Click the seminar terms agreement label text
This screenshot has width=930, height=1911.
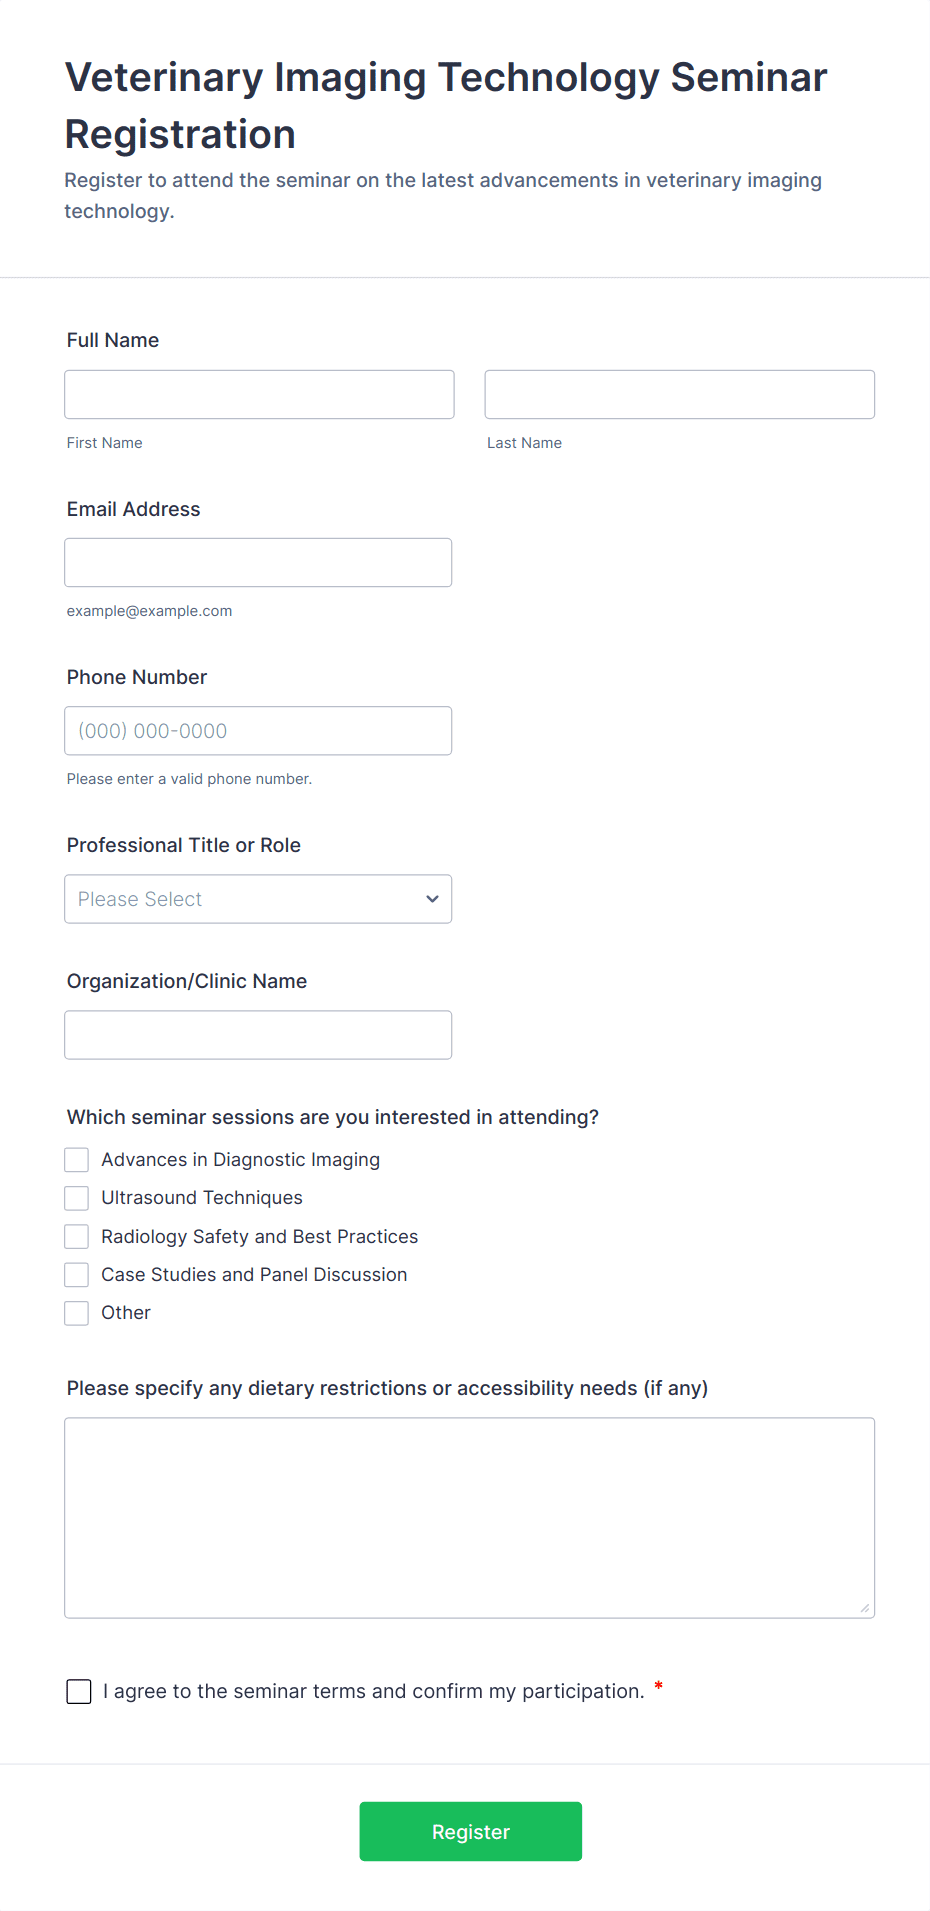tap(374, 1691)
